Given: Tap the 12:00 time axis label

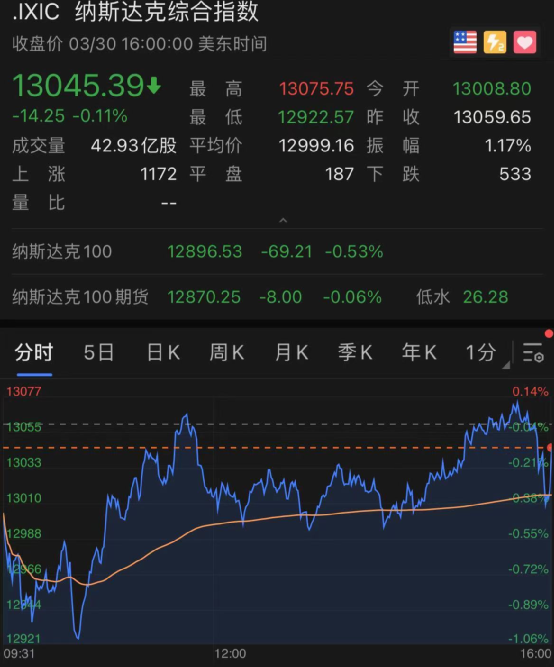Looking at the screenshot, I should coord(230,653).
